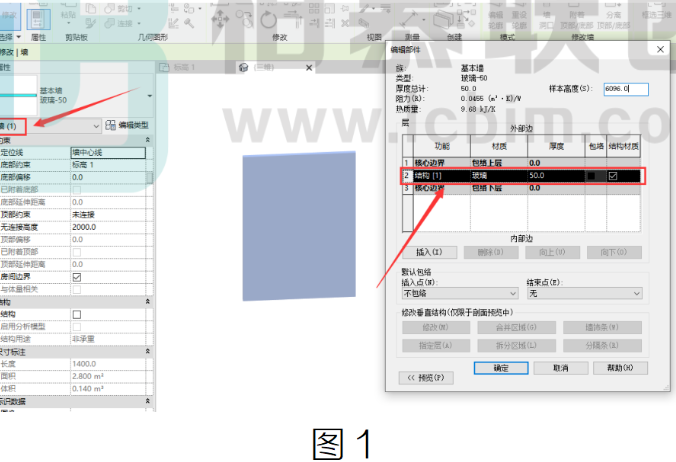The height and width of the screenshot is (462, 676).
Task: Open the 基本墙 玻璃-50 type selector dropdown
Action: pyautogui.click(x=149, y=96)
